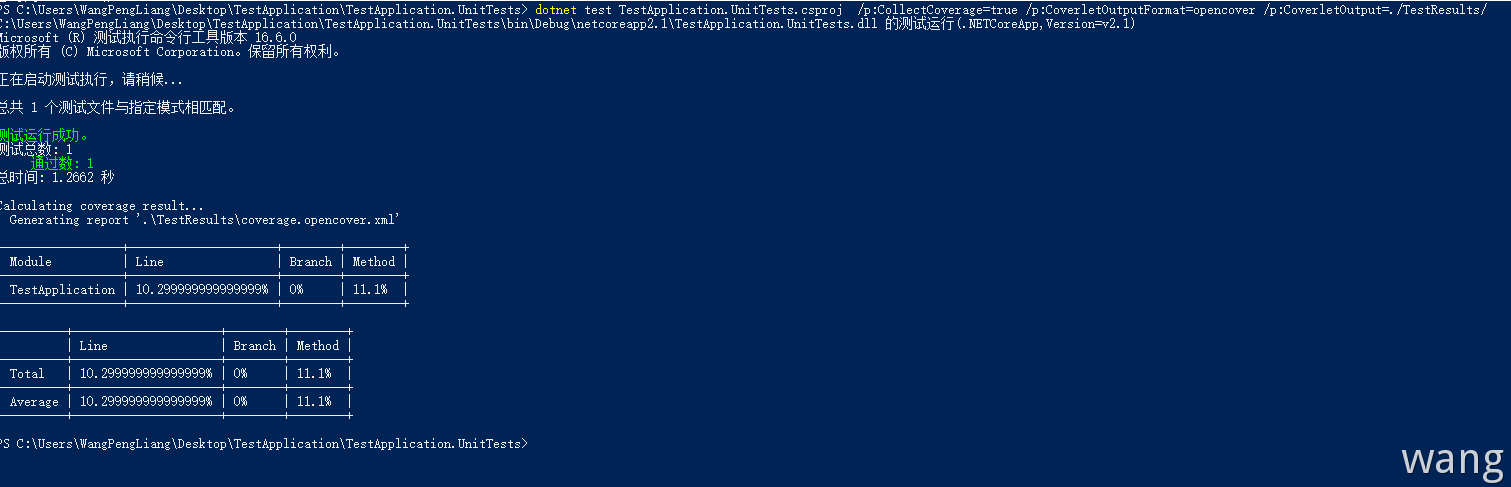Screen dimensions: 1511x487
Task: Click the Branch percentage in the Total row
Action: tap(240, 374)
